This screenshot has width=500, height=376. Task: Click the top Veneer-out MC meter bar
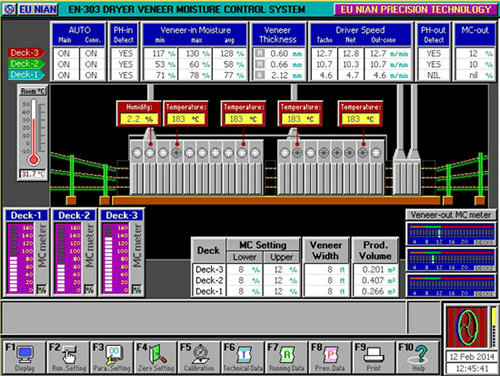(x=451, y=234)
